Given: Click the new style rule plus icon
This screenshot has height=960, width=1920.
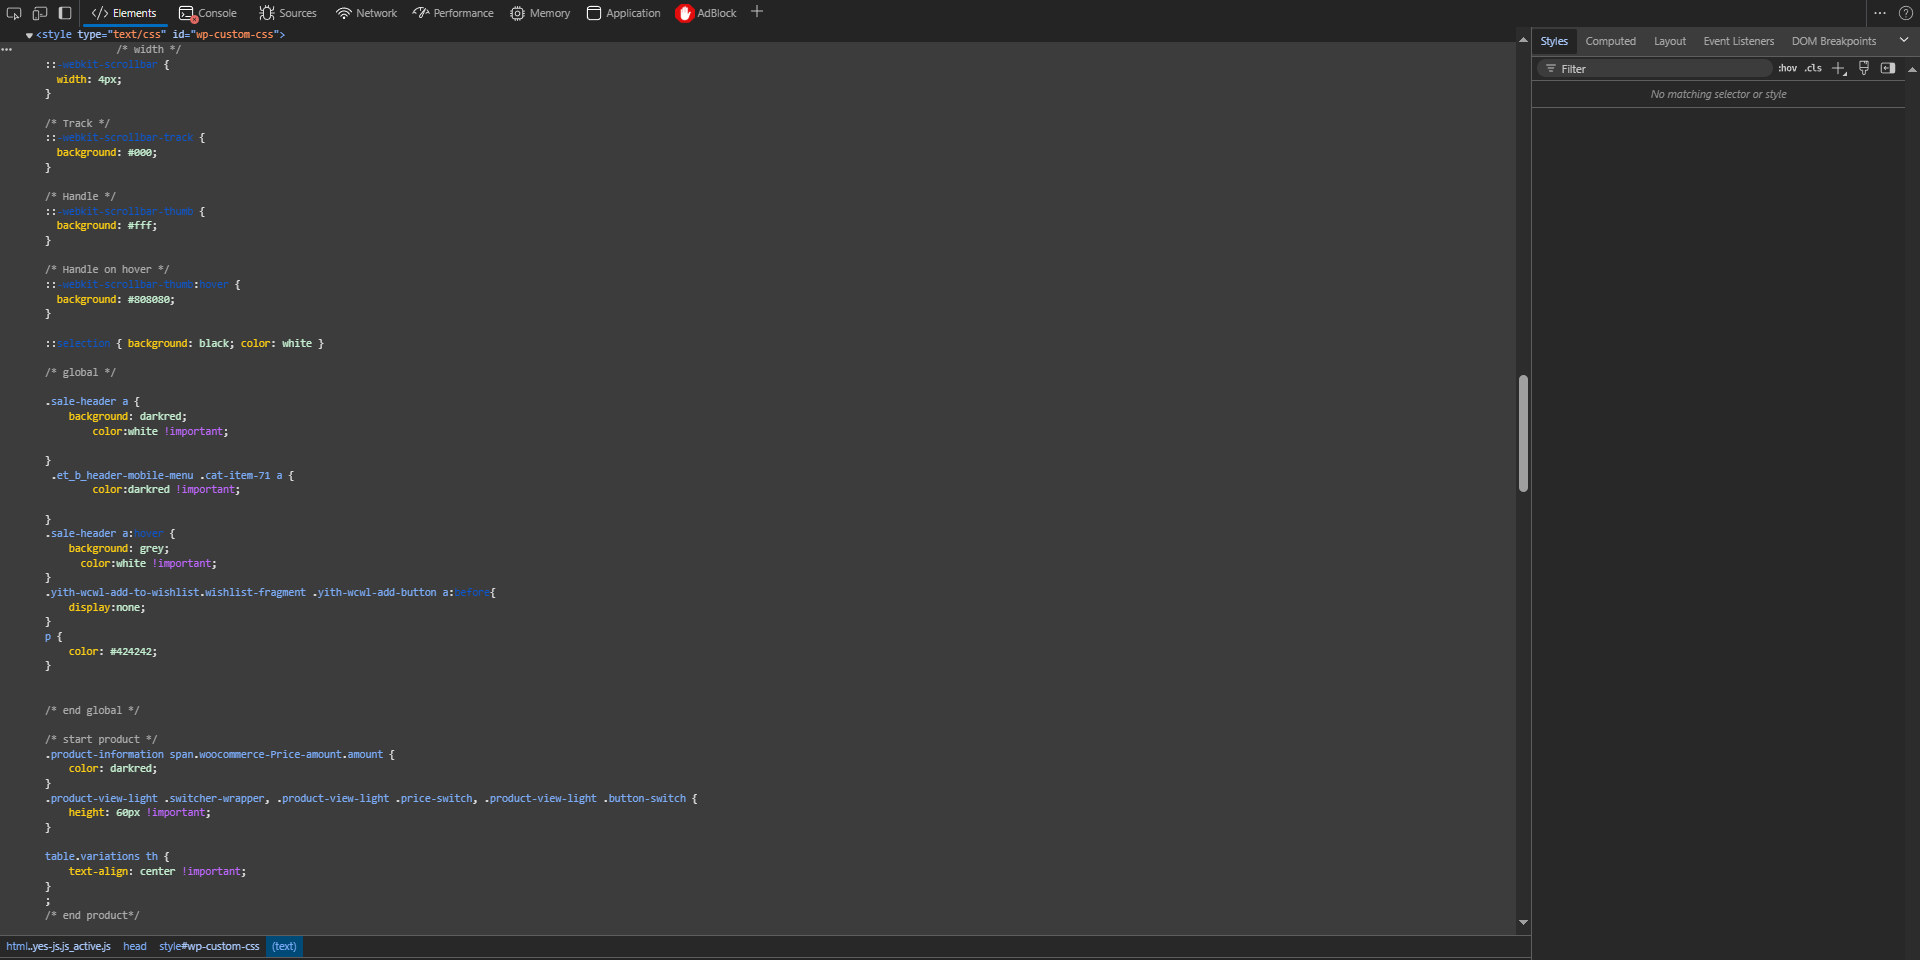Looking at the screenshot, I should (1838, 68).
